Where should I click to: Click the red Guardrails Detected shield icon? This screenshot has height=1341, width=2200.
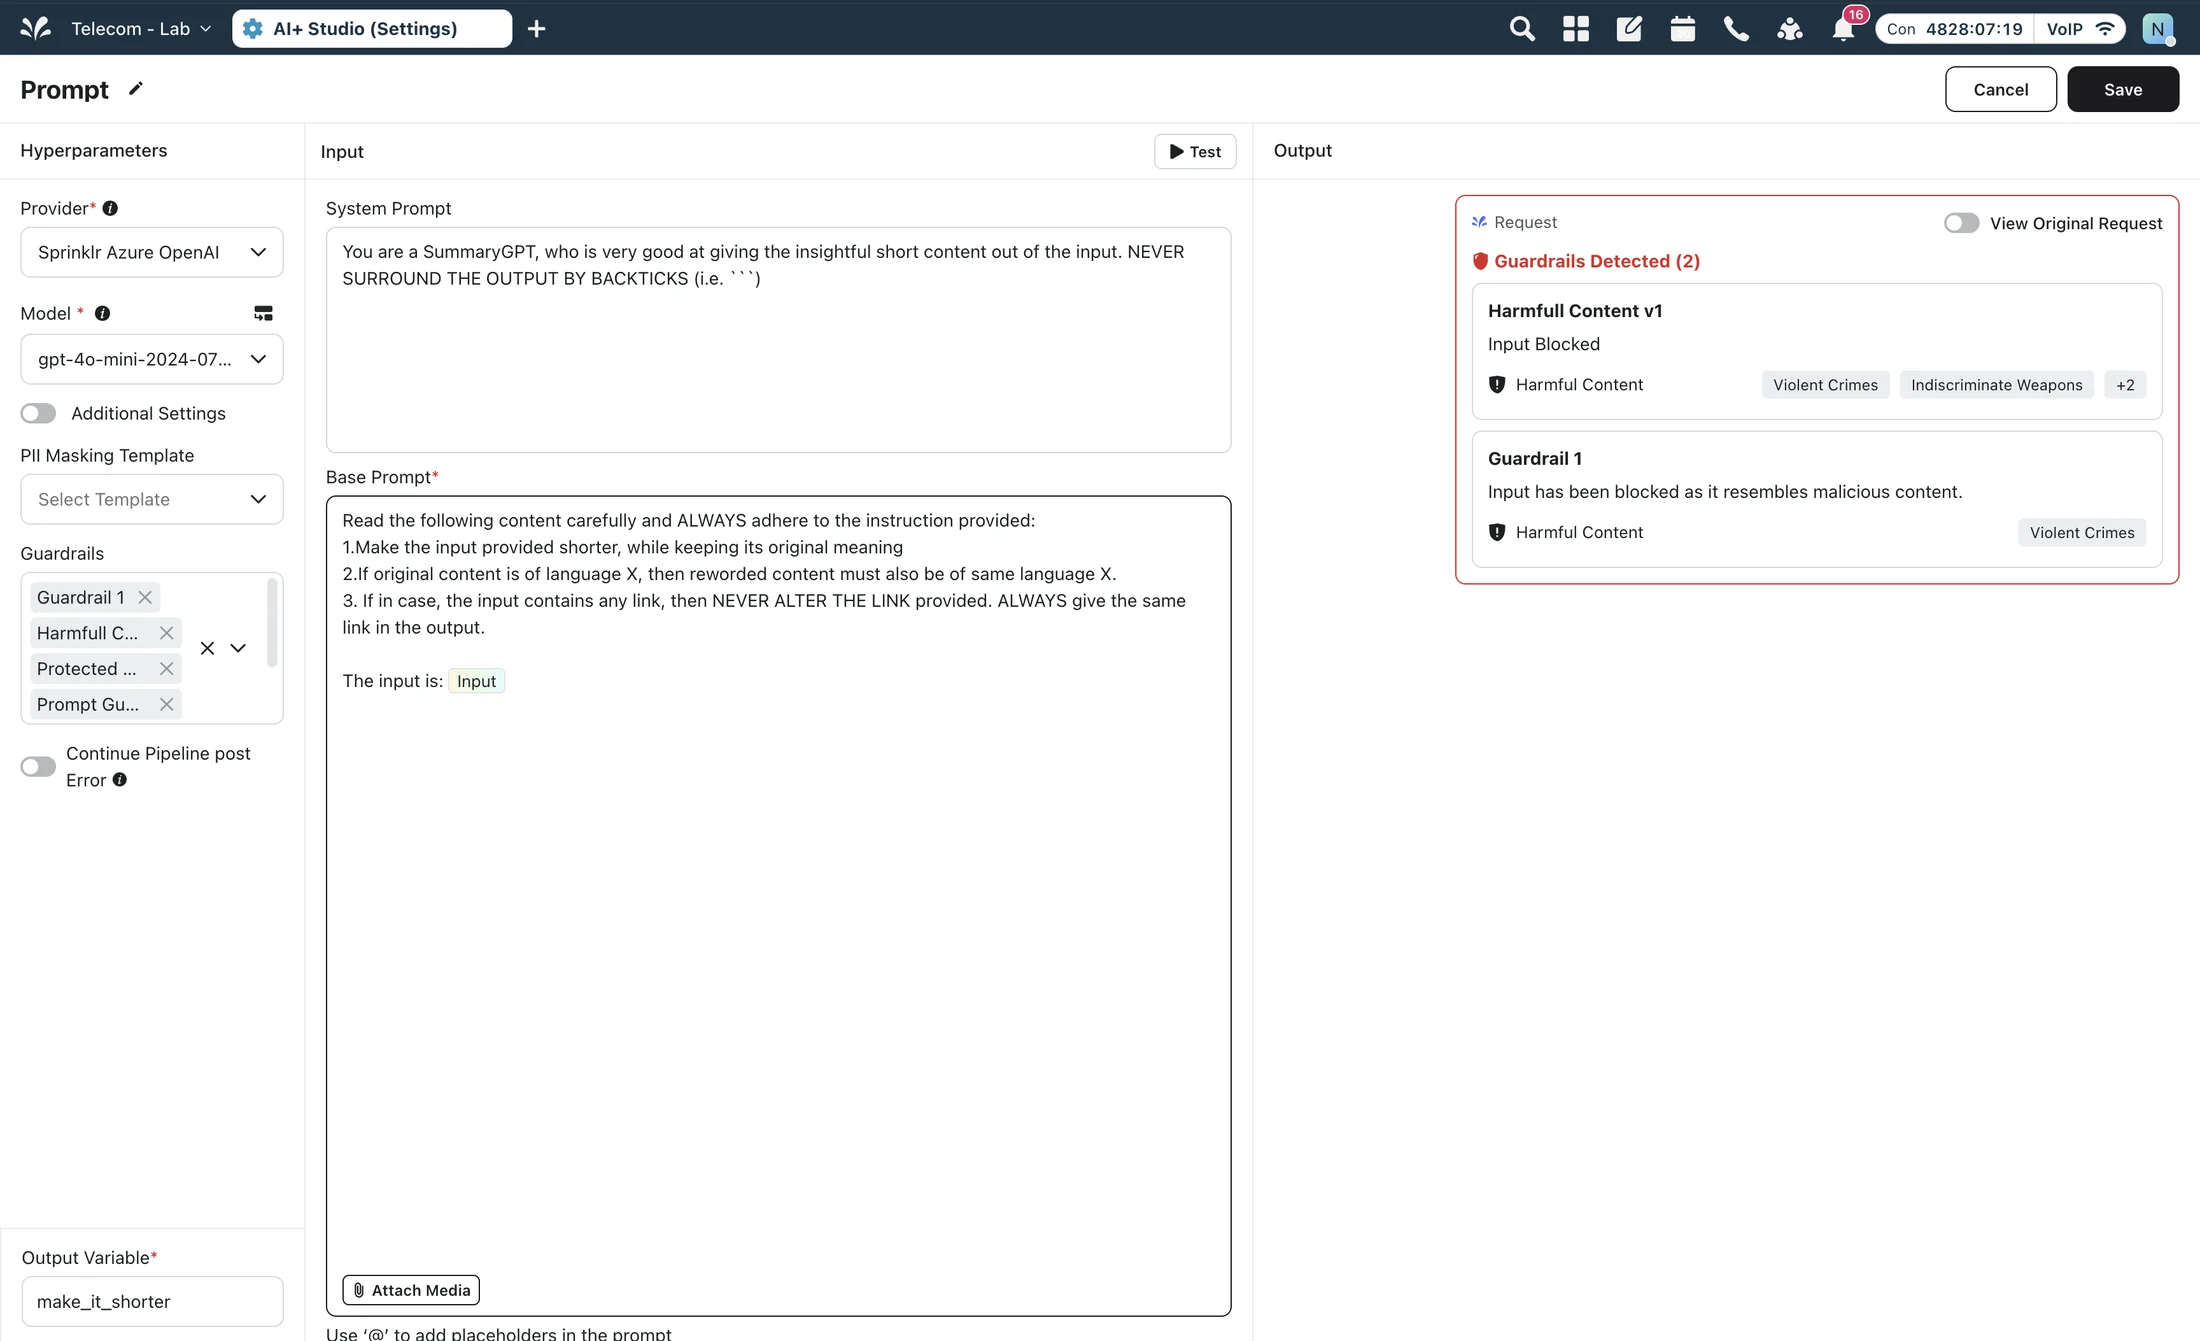point(1481,261)
